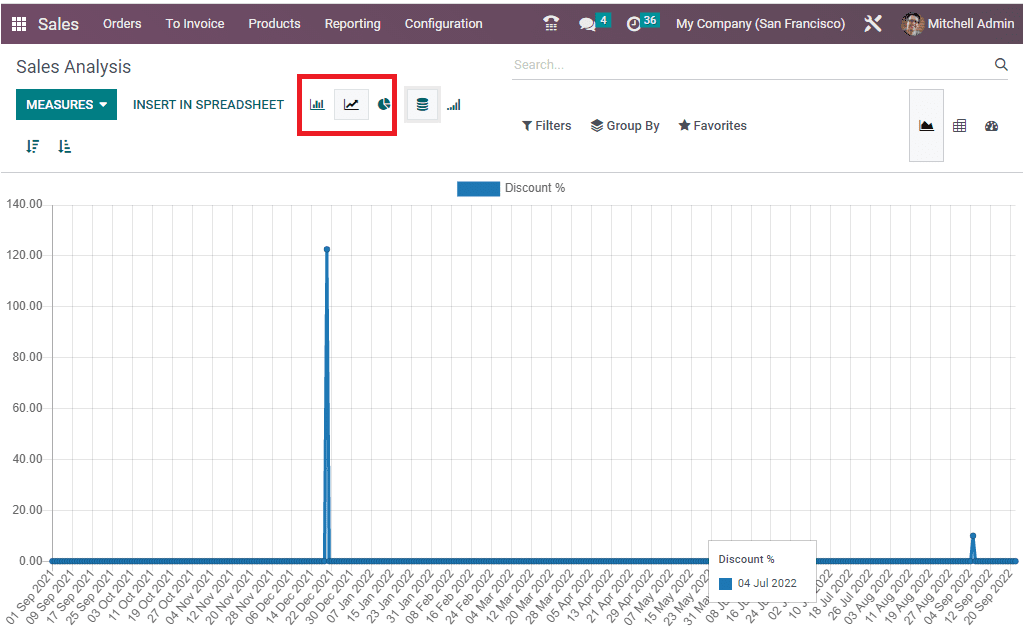Click the search magnifier icon
Screen dimensions: 1024x629
1001,65
